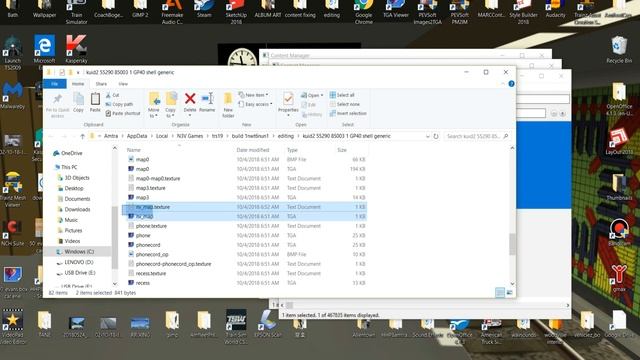The width and height of the screenshot is (640, 360).
Task: Switch to the Share ribbon tab
Action: (x=101, y=84)
